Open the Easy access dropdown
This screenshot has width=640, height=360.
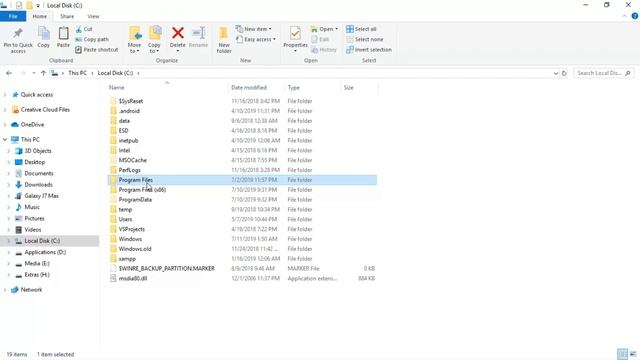(256, 40)
